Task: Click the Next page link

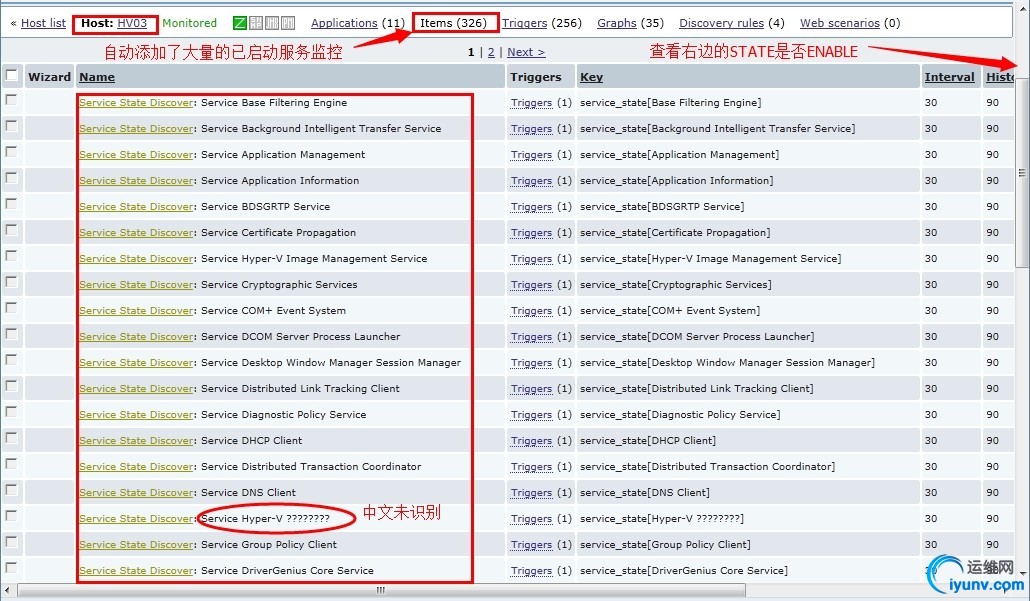Action: (x=526, y=52)
